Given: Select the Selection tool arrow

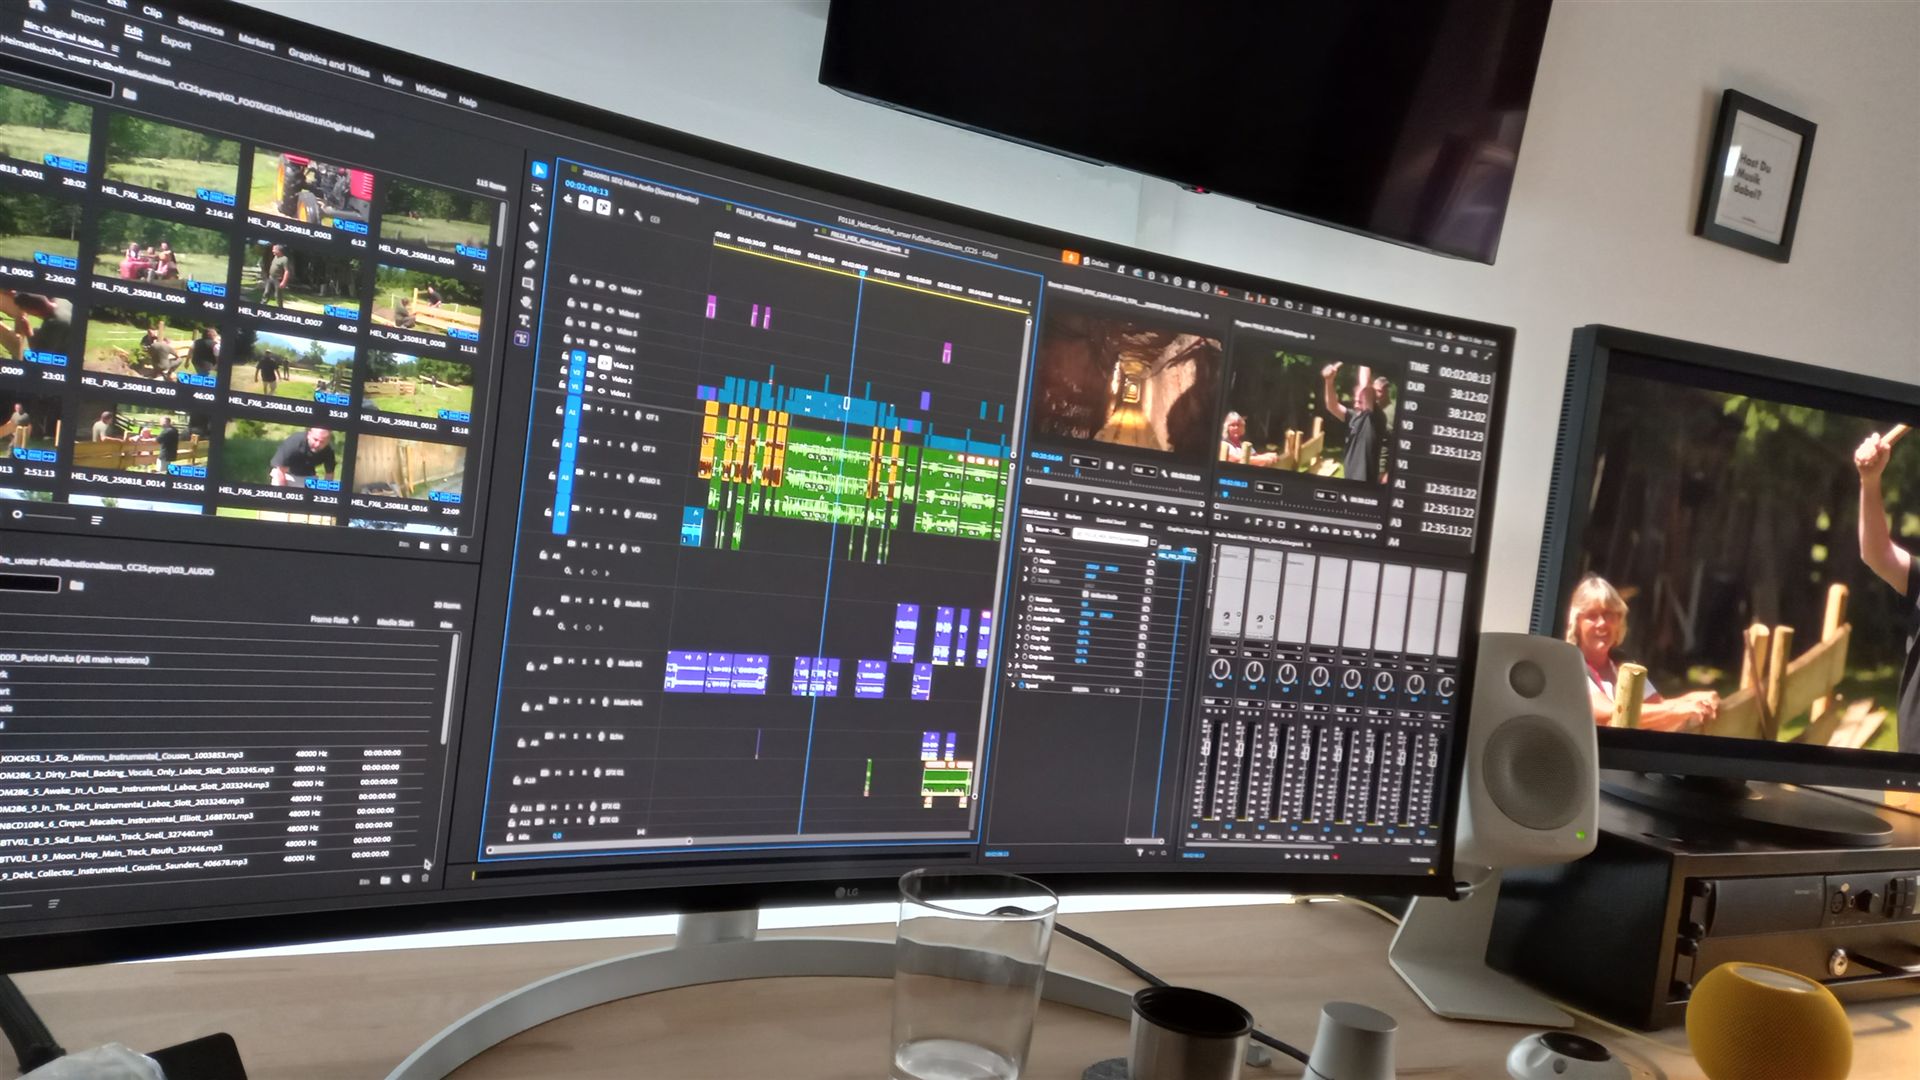Looking at the screenshot, I should coord(539,170).
